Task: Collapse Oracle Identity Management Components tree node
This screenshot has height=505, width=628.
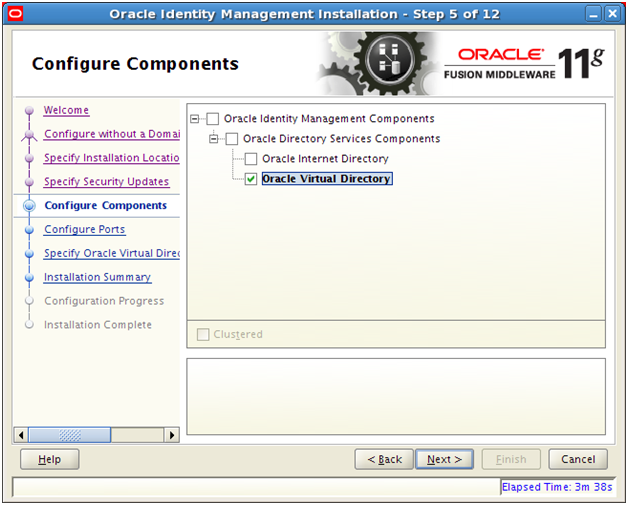Action: 195,119
